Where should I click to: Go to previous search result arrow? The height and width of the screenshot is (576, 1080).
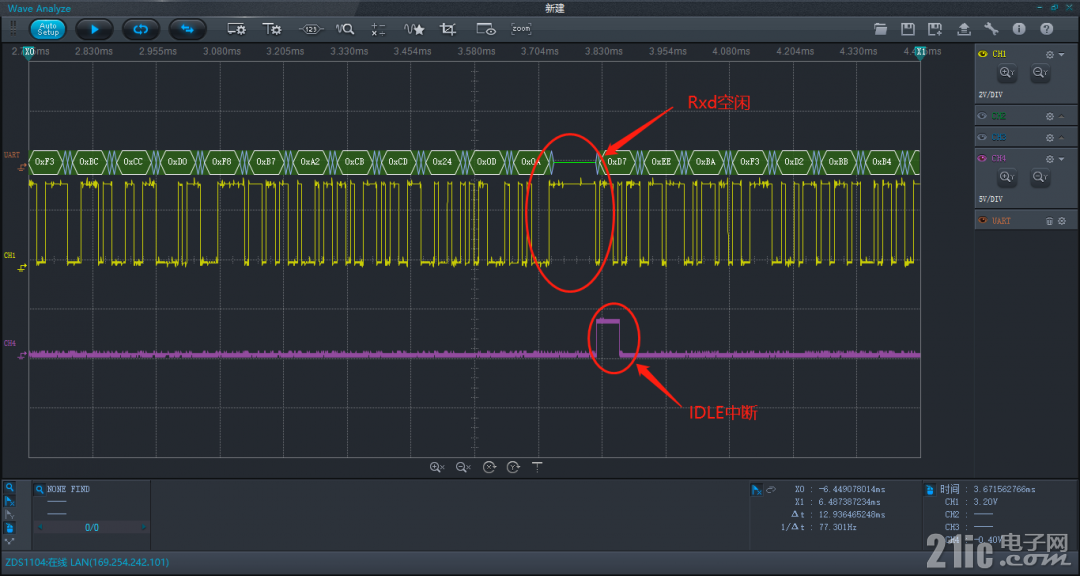40,527
